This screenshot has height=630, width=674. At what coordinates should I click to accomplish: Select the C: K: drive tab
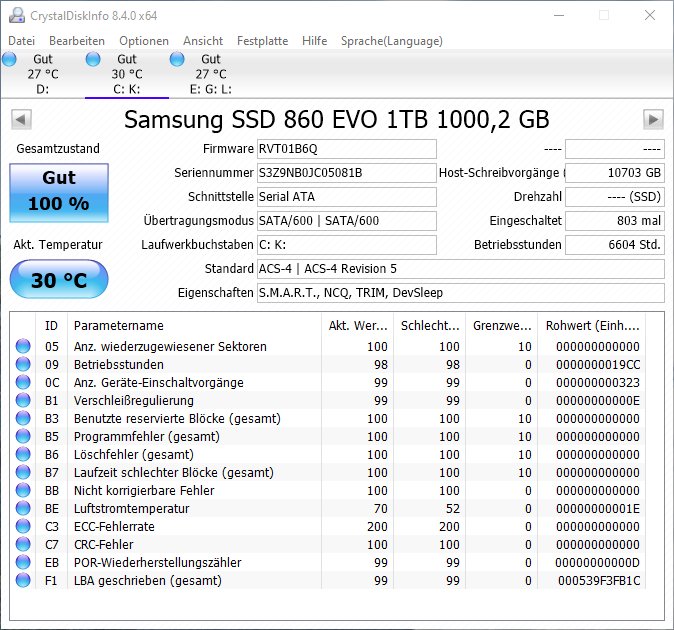point(127,74)
